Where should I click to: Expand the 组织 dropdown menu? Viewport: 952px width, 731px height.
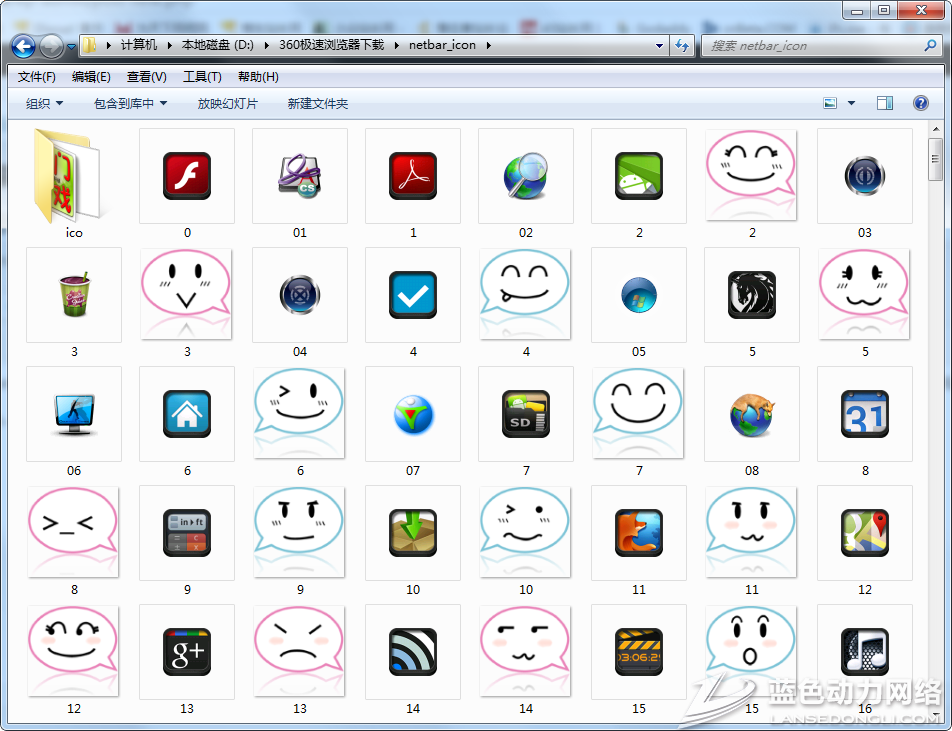point(44,103)
